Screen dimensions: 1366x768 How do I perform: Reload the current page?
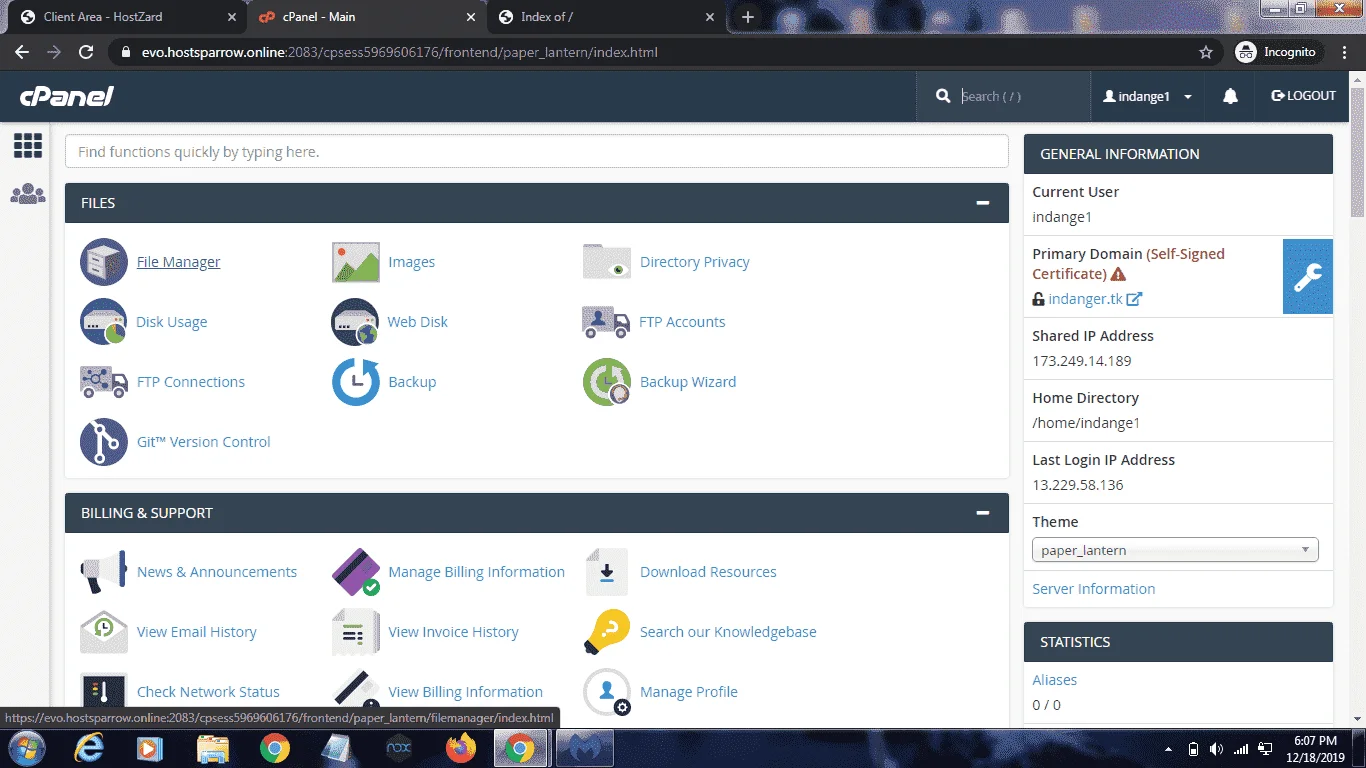[x=86, y=52]
